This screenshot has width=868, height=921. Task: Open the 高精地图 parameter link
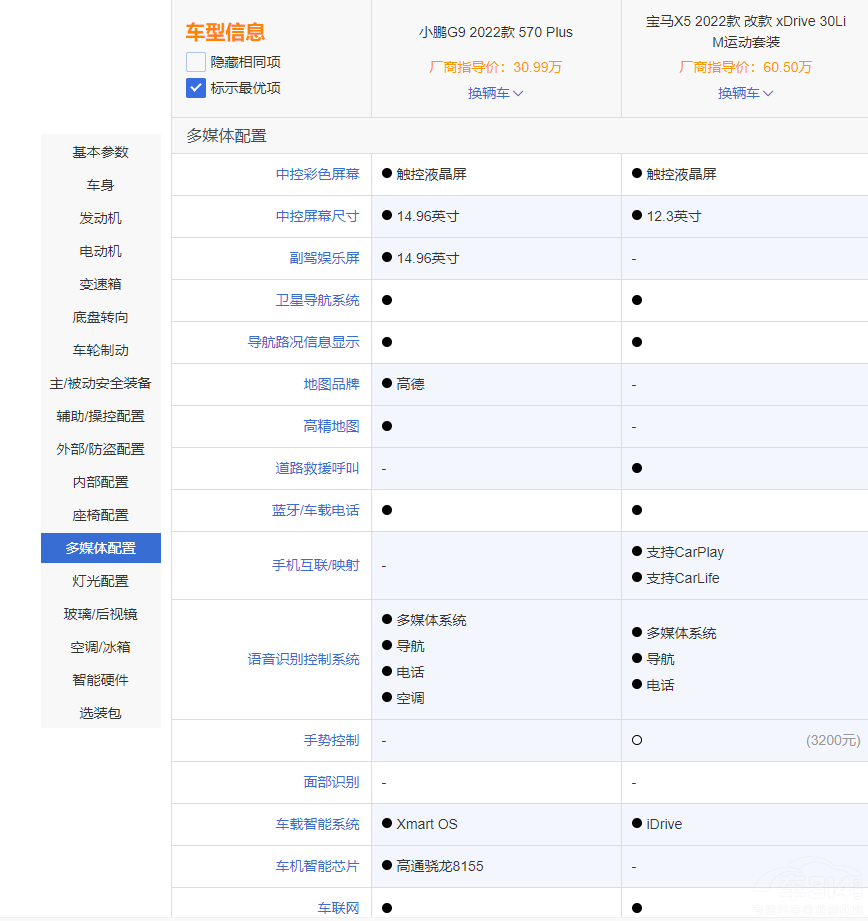tap(331, 426)
